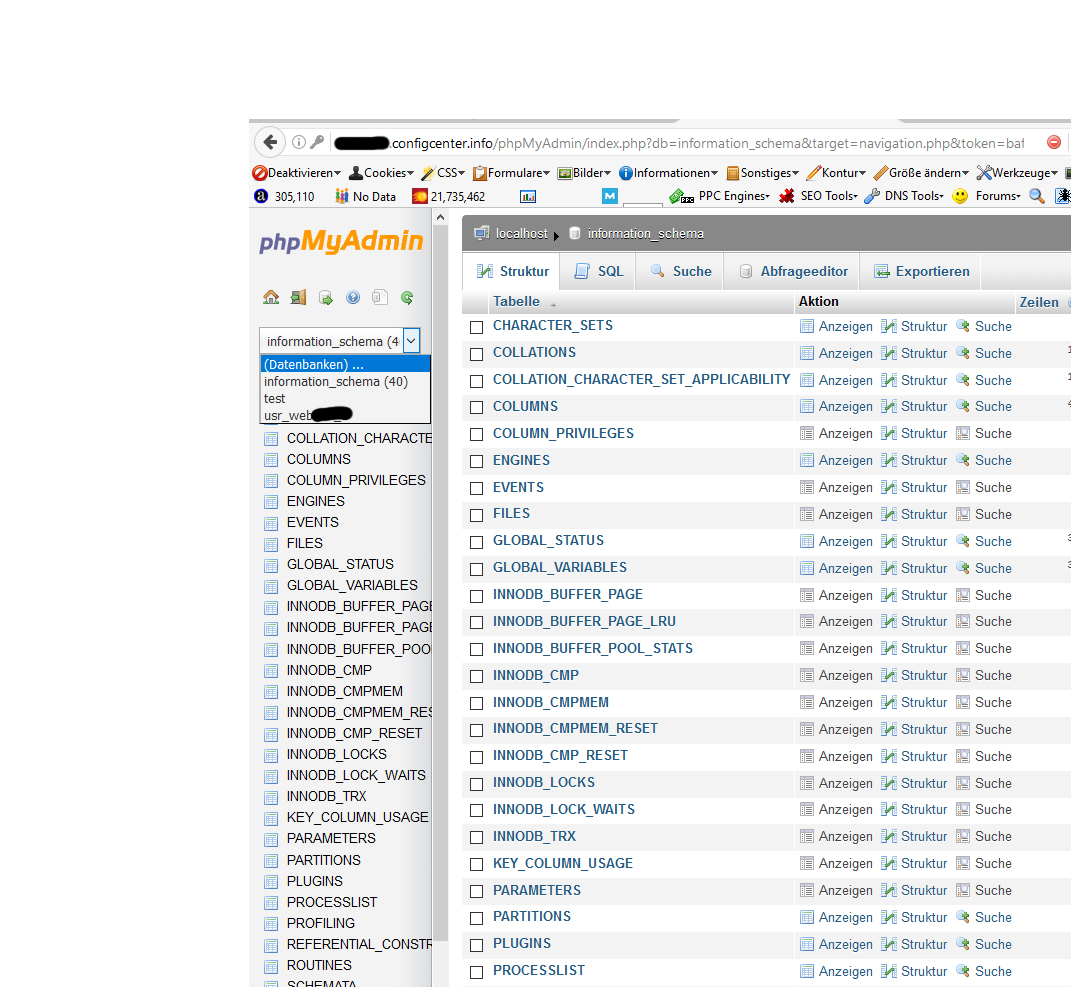Viewport: 1071px width, 987px height.
Task: Click the log out door icon
Action: pyautogui.click(x=298, y=297)
